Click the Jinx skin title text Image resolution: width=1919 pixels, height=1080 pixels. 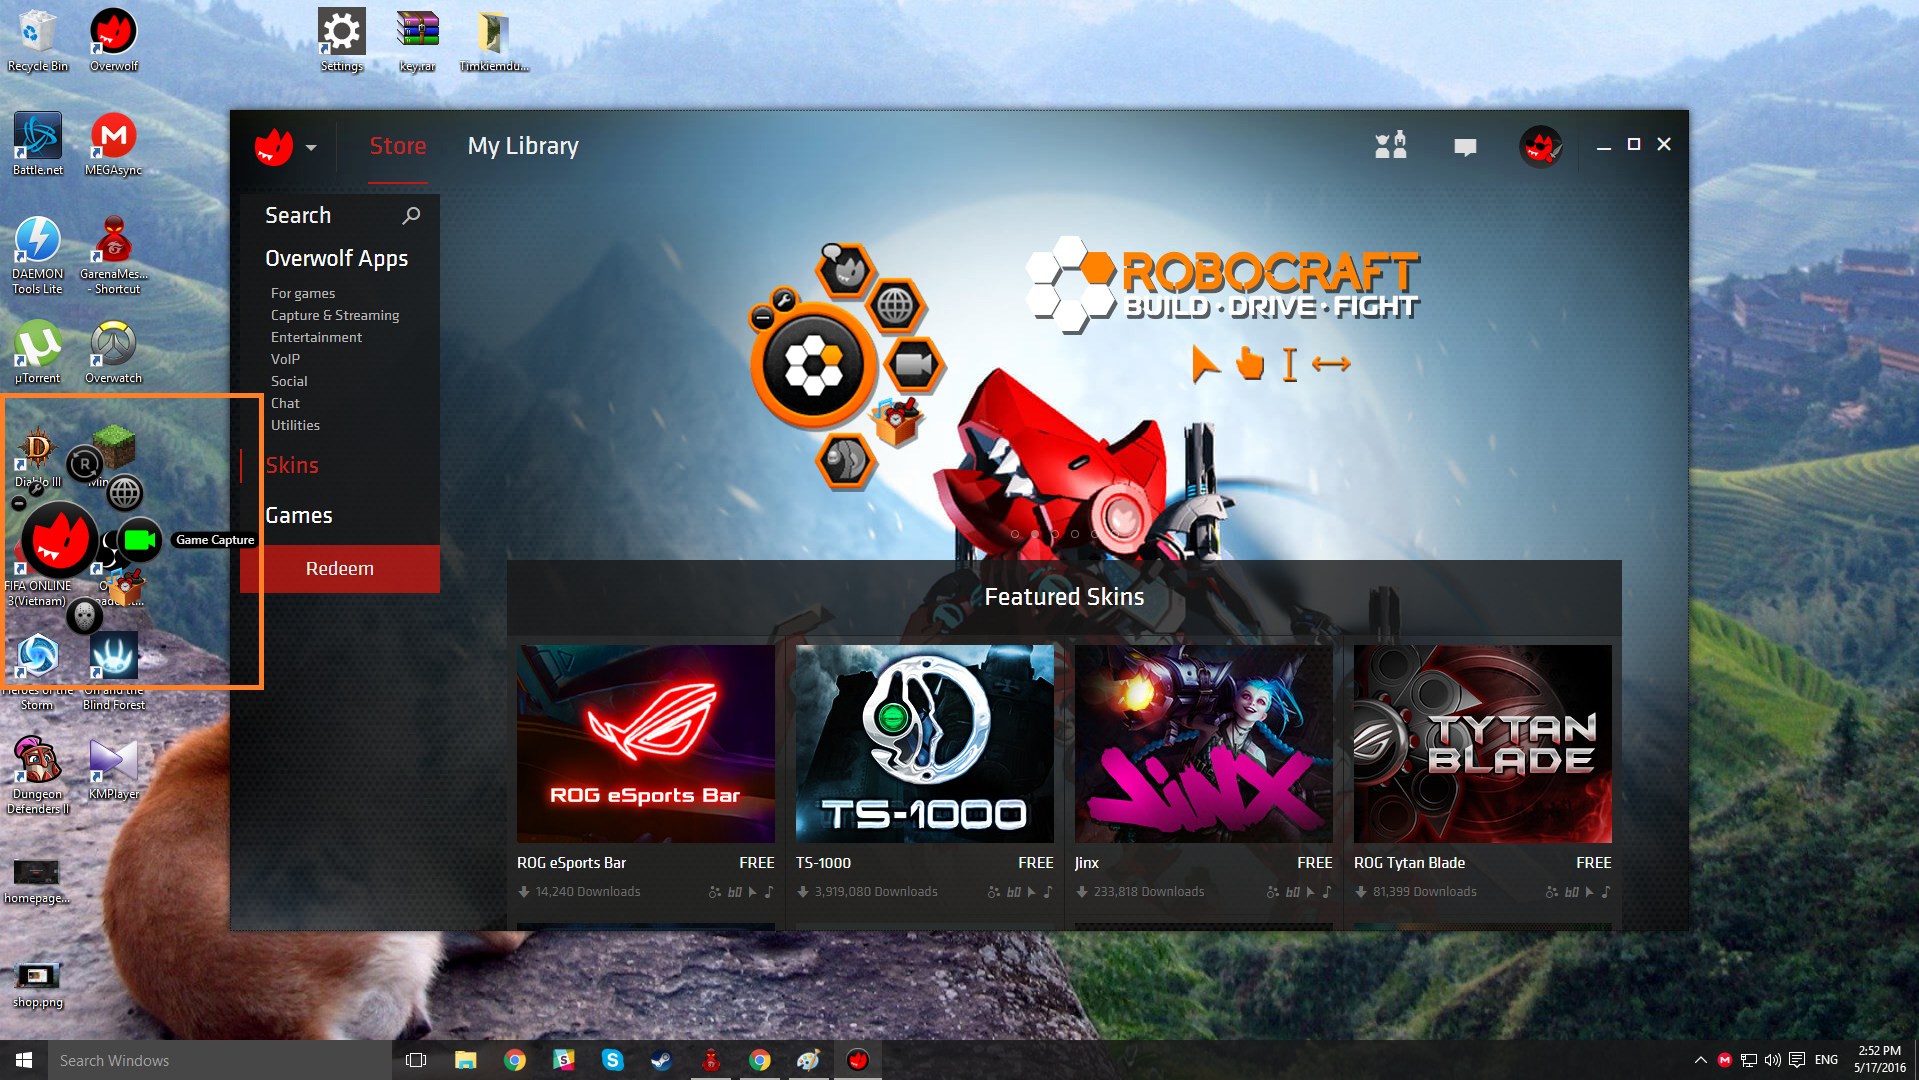pos(1087,862)
